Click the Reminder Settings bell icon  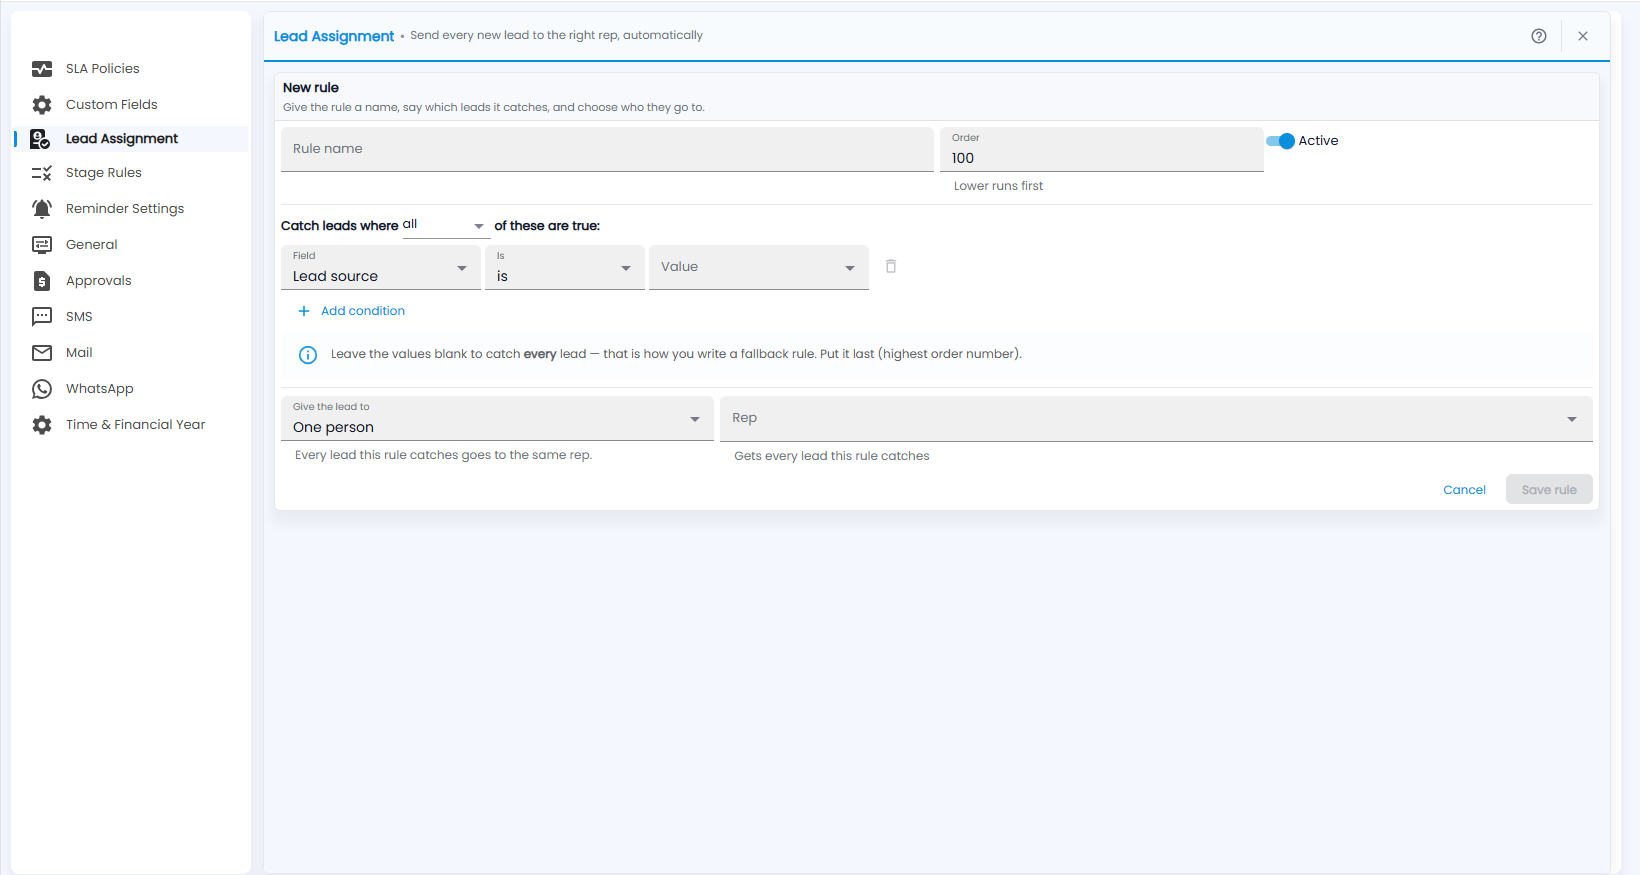42,209
